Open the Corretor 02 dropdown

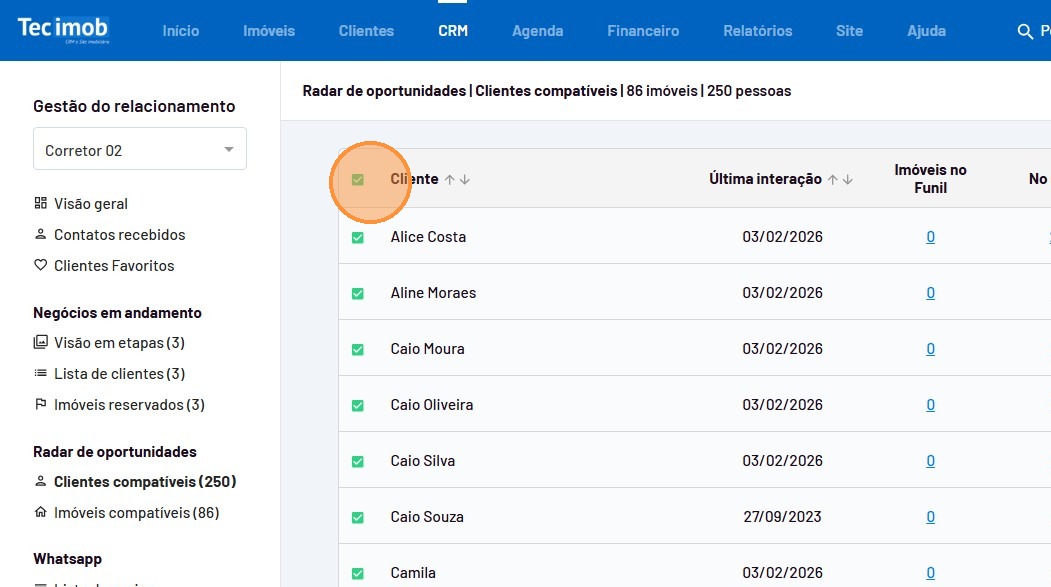click(x=140, y=150)
